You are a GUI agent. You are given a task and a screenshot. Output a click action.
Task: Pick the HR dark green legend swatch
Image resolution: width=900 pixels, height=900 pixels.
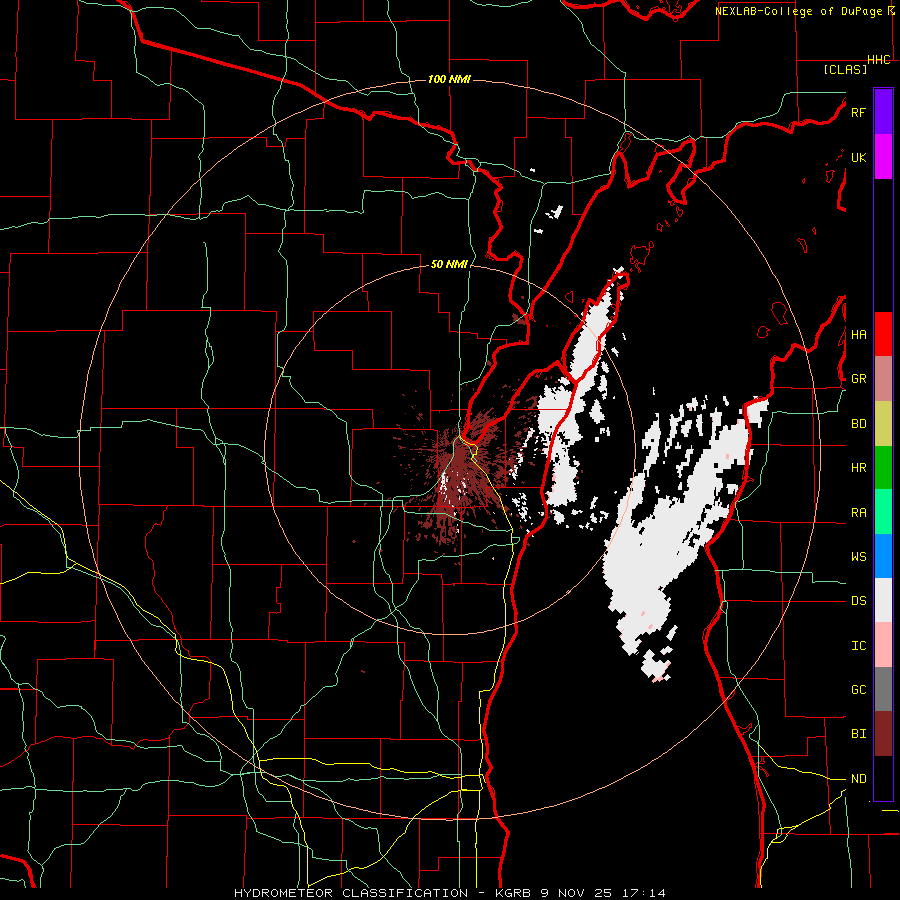(x=883, y=467)
